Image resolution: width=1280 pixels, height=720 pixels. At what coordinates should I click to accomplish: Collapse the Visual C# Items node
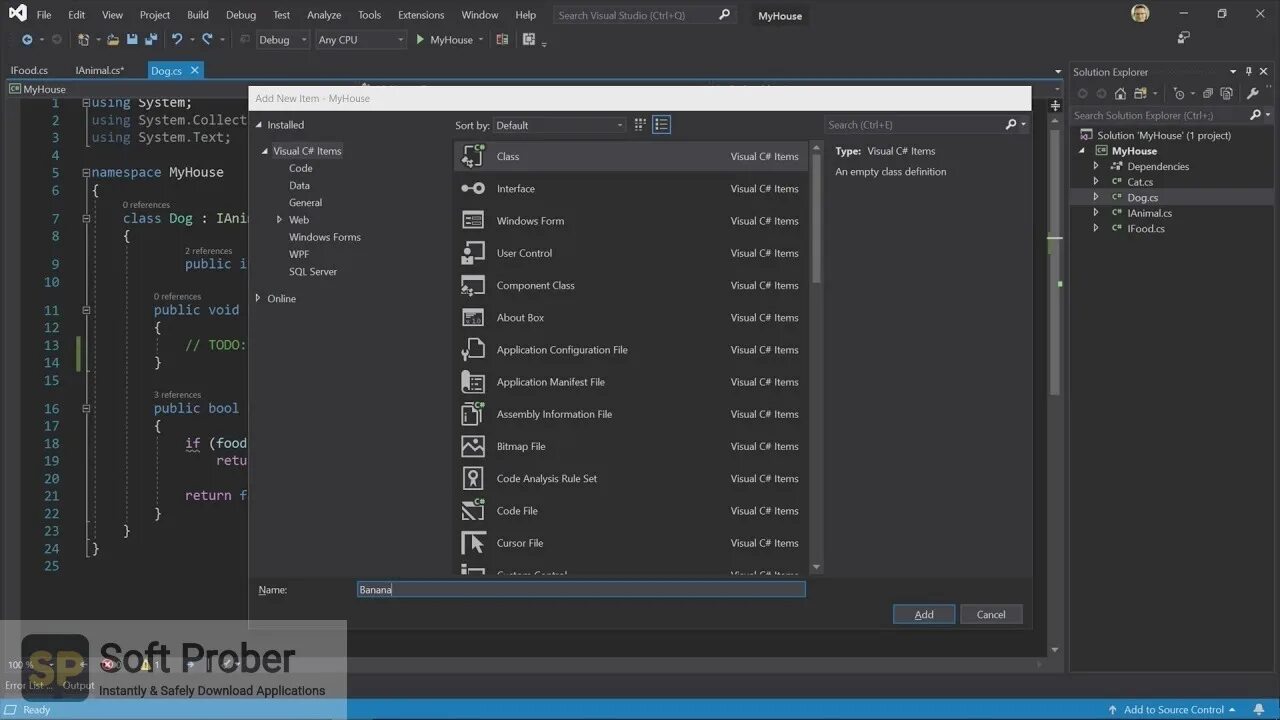coord(265,151)
